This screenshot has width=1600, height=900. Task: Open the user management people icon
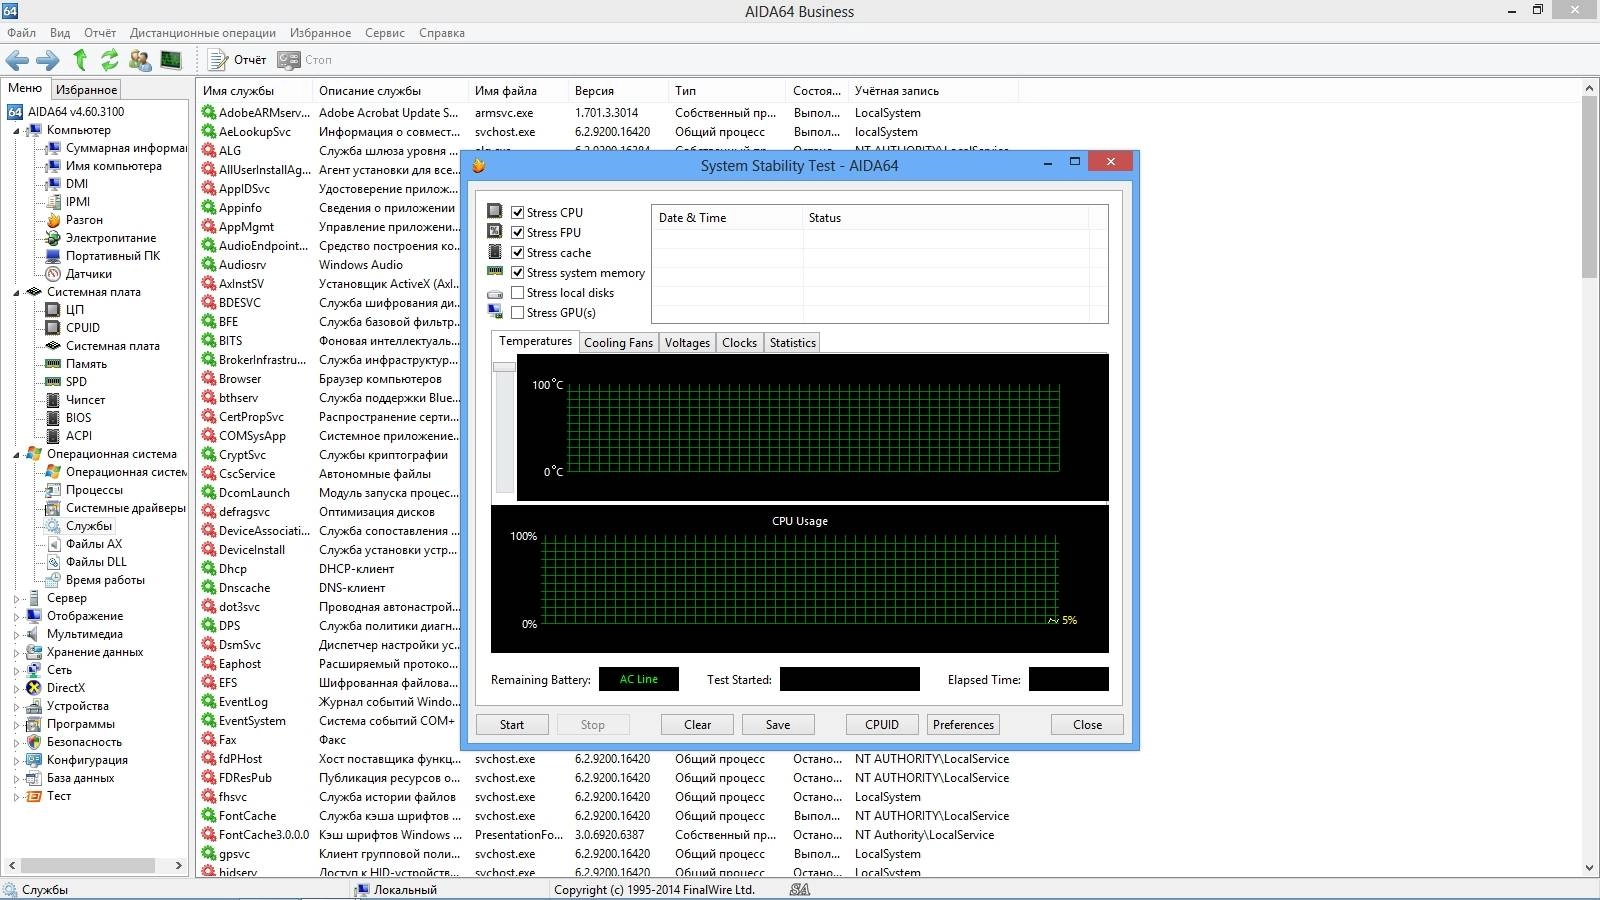[140, 60]
